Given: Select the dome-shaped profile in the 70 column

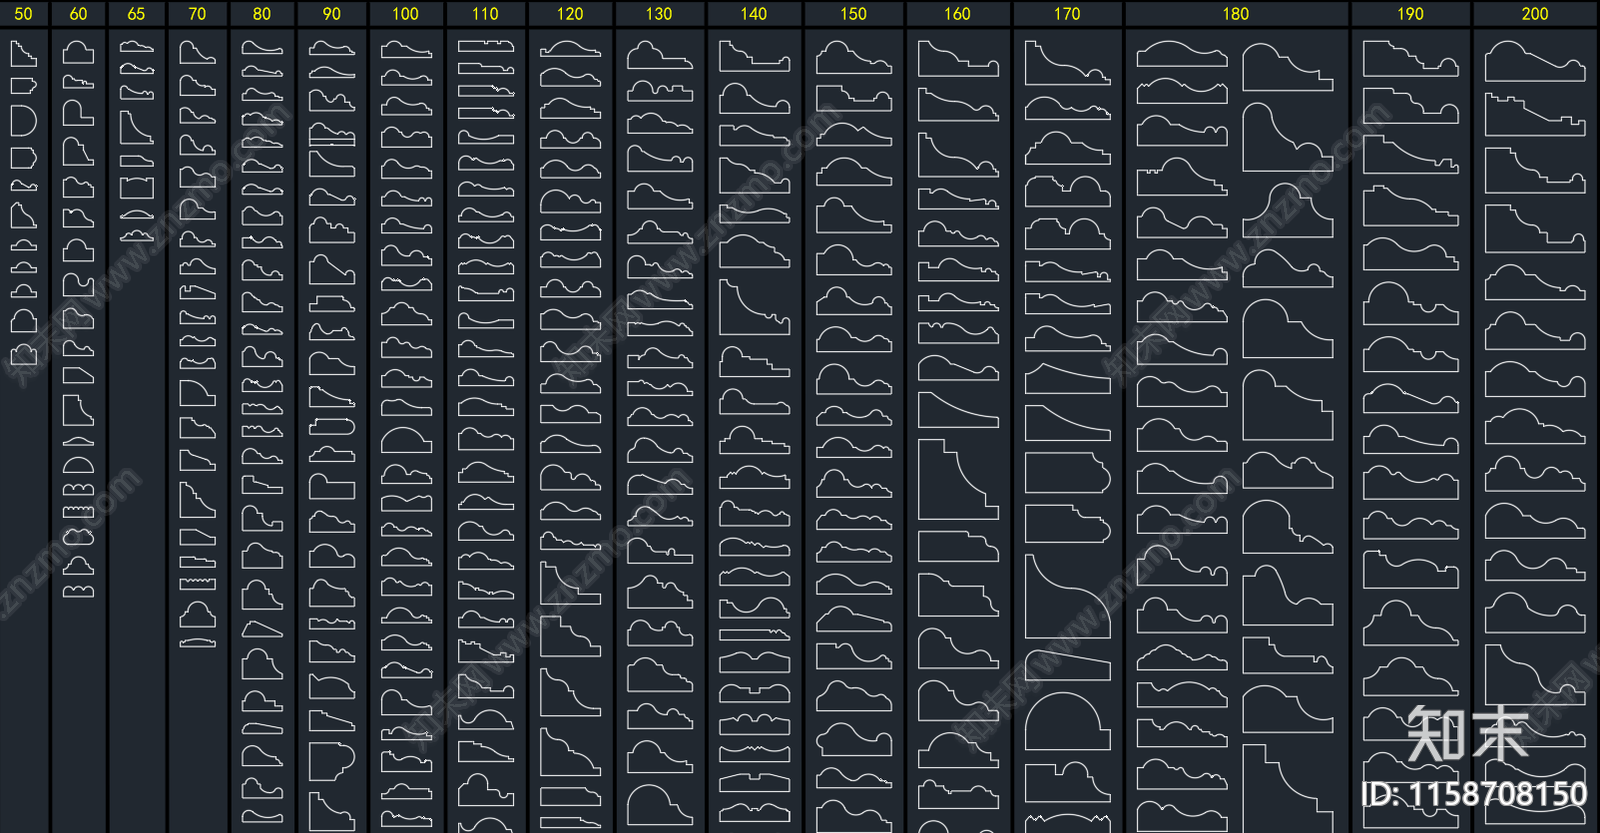Looking at the screenshot, I should coord(198,614).
